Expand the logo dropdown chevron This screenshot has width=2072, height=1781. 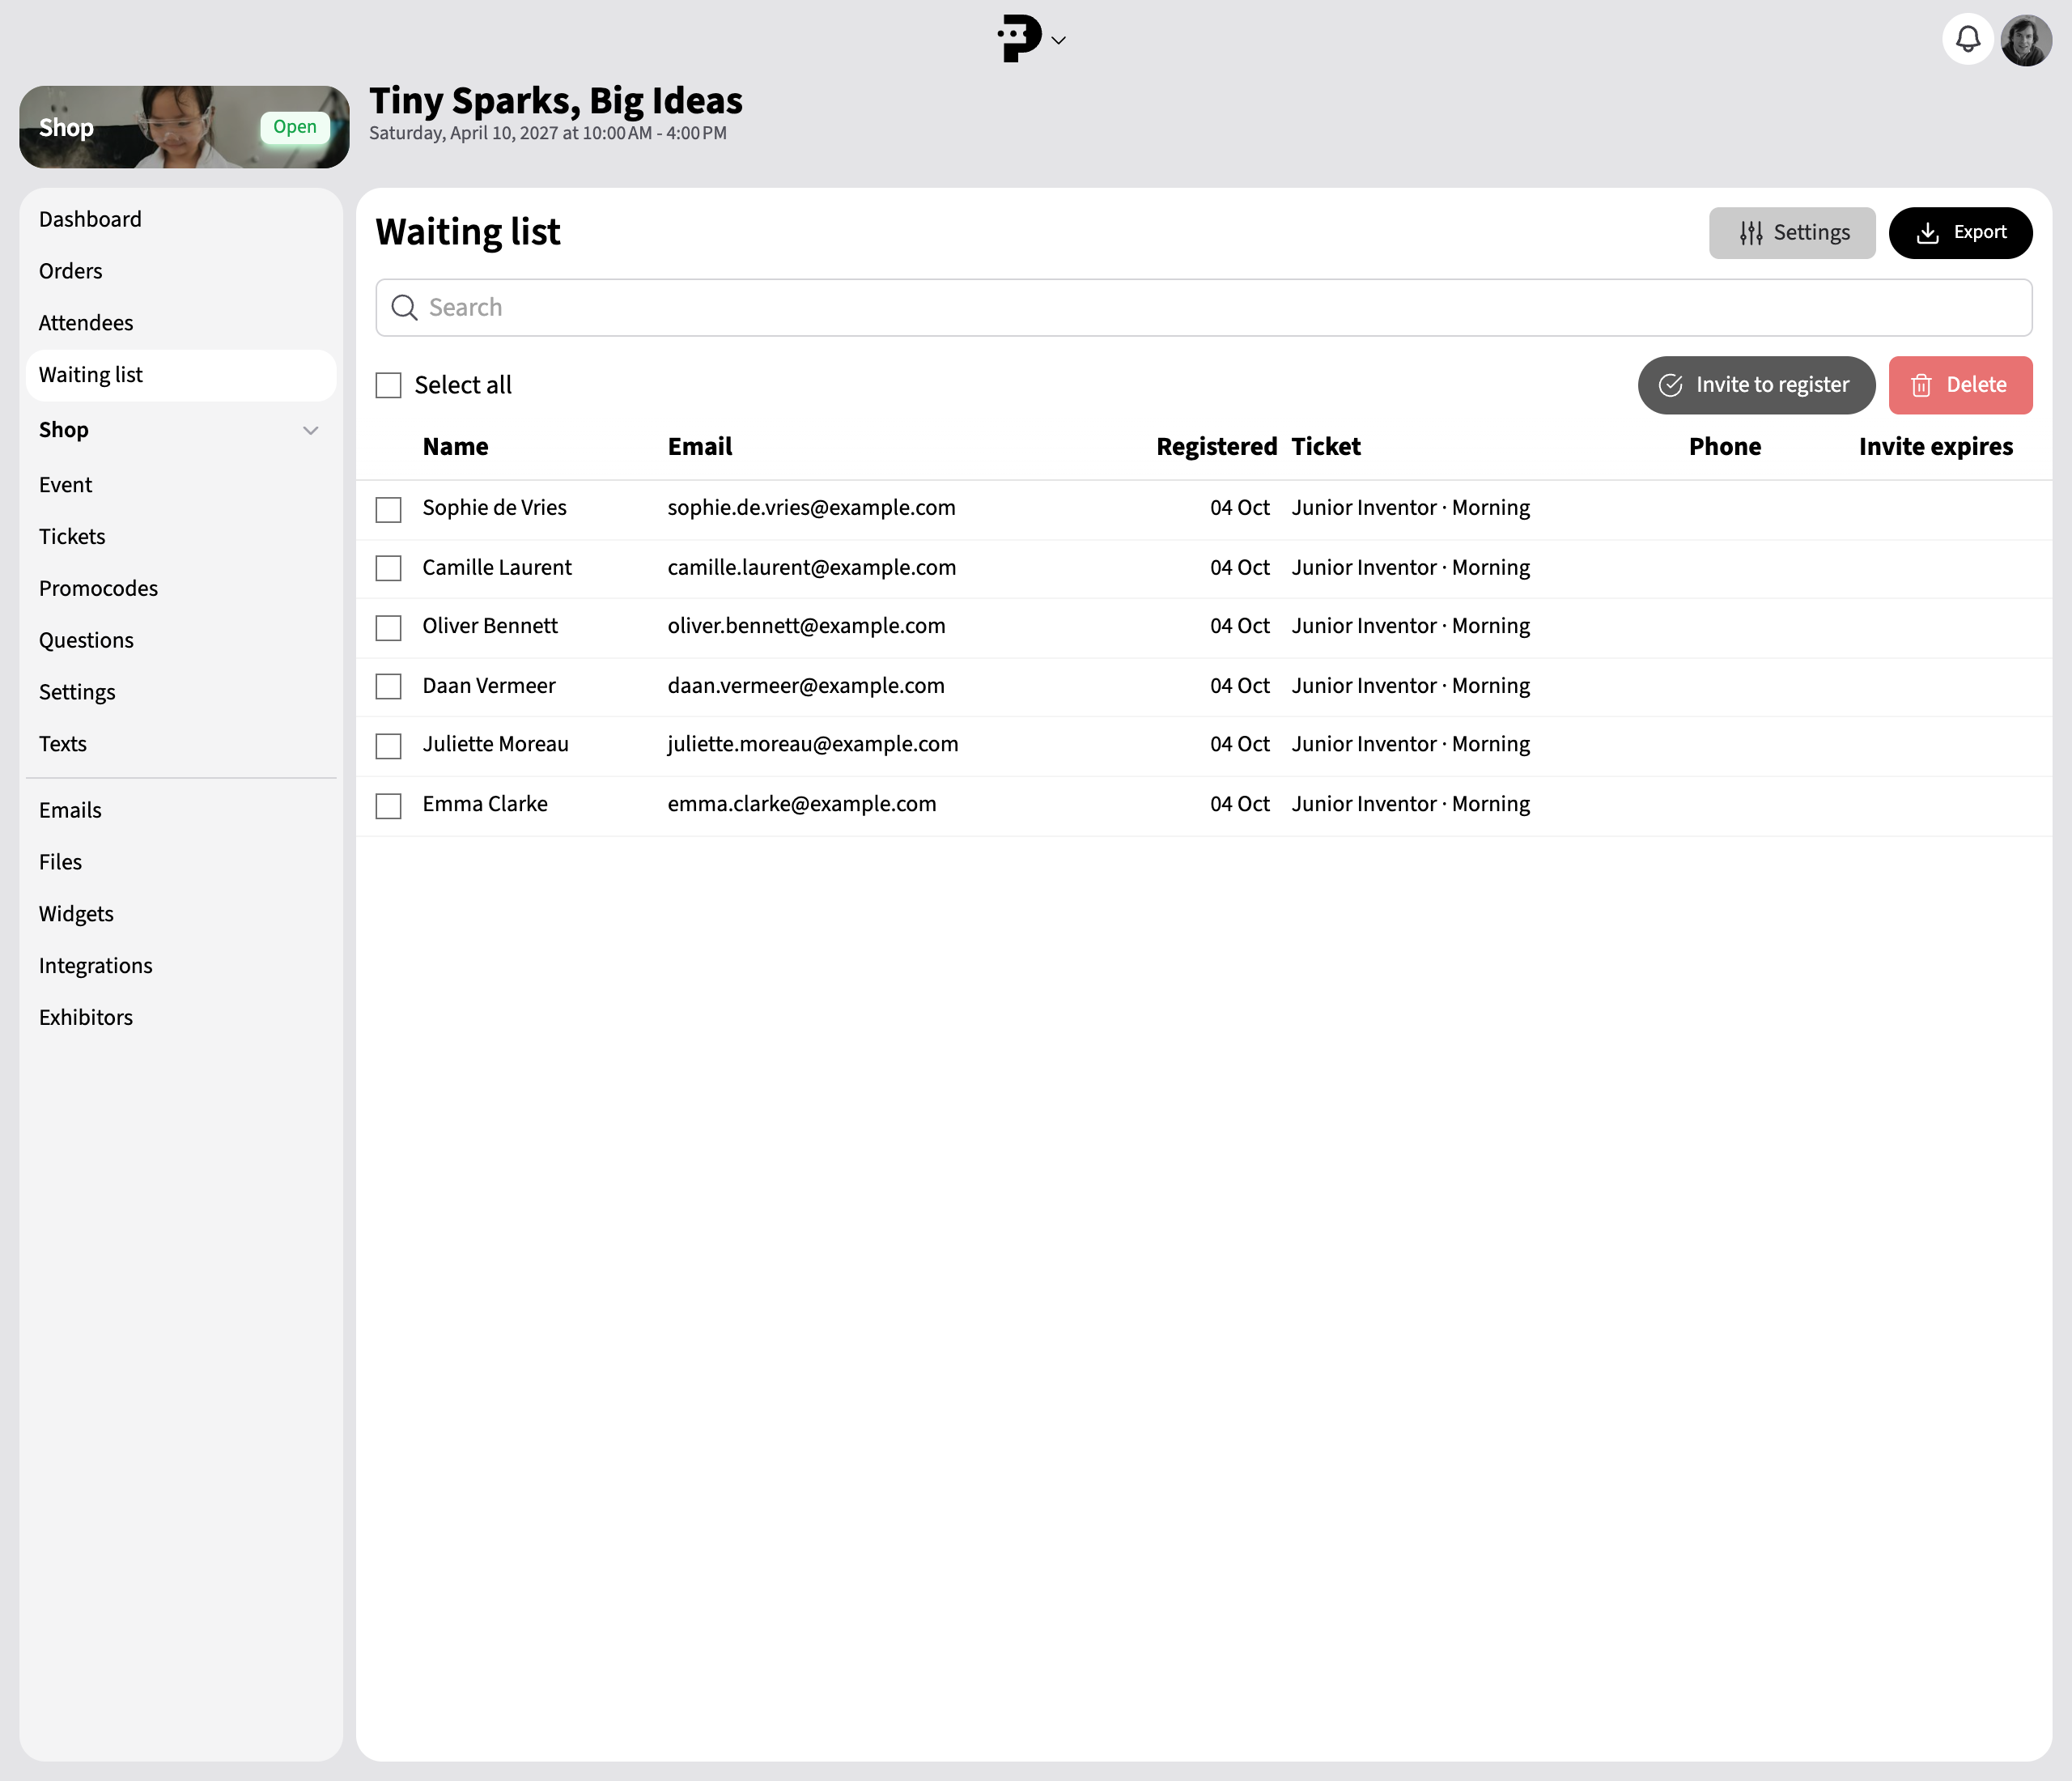(1058, 41)
